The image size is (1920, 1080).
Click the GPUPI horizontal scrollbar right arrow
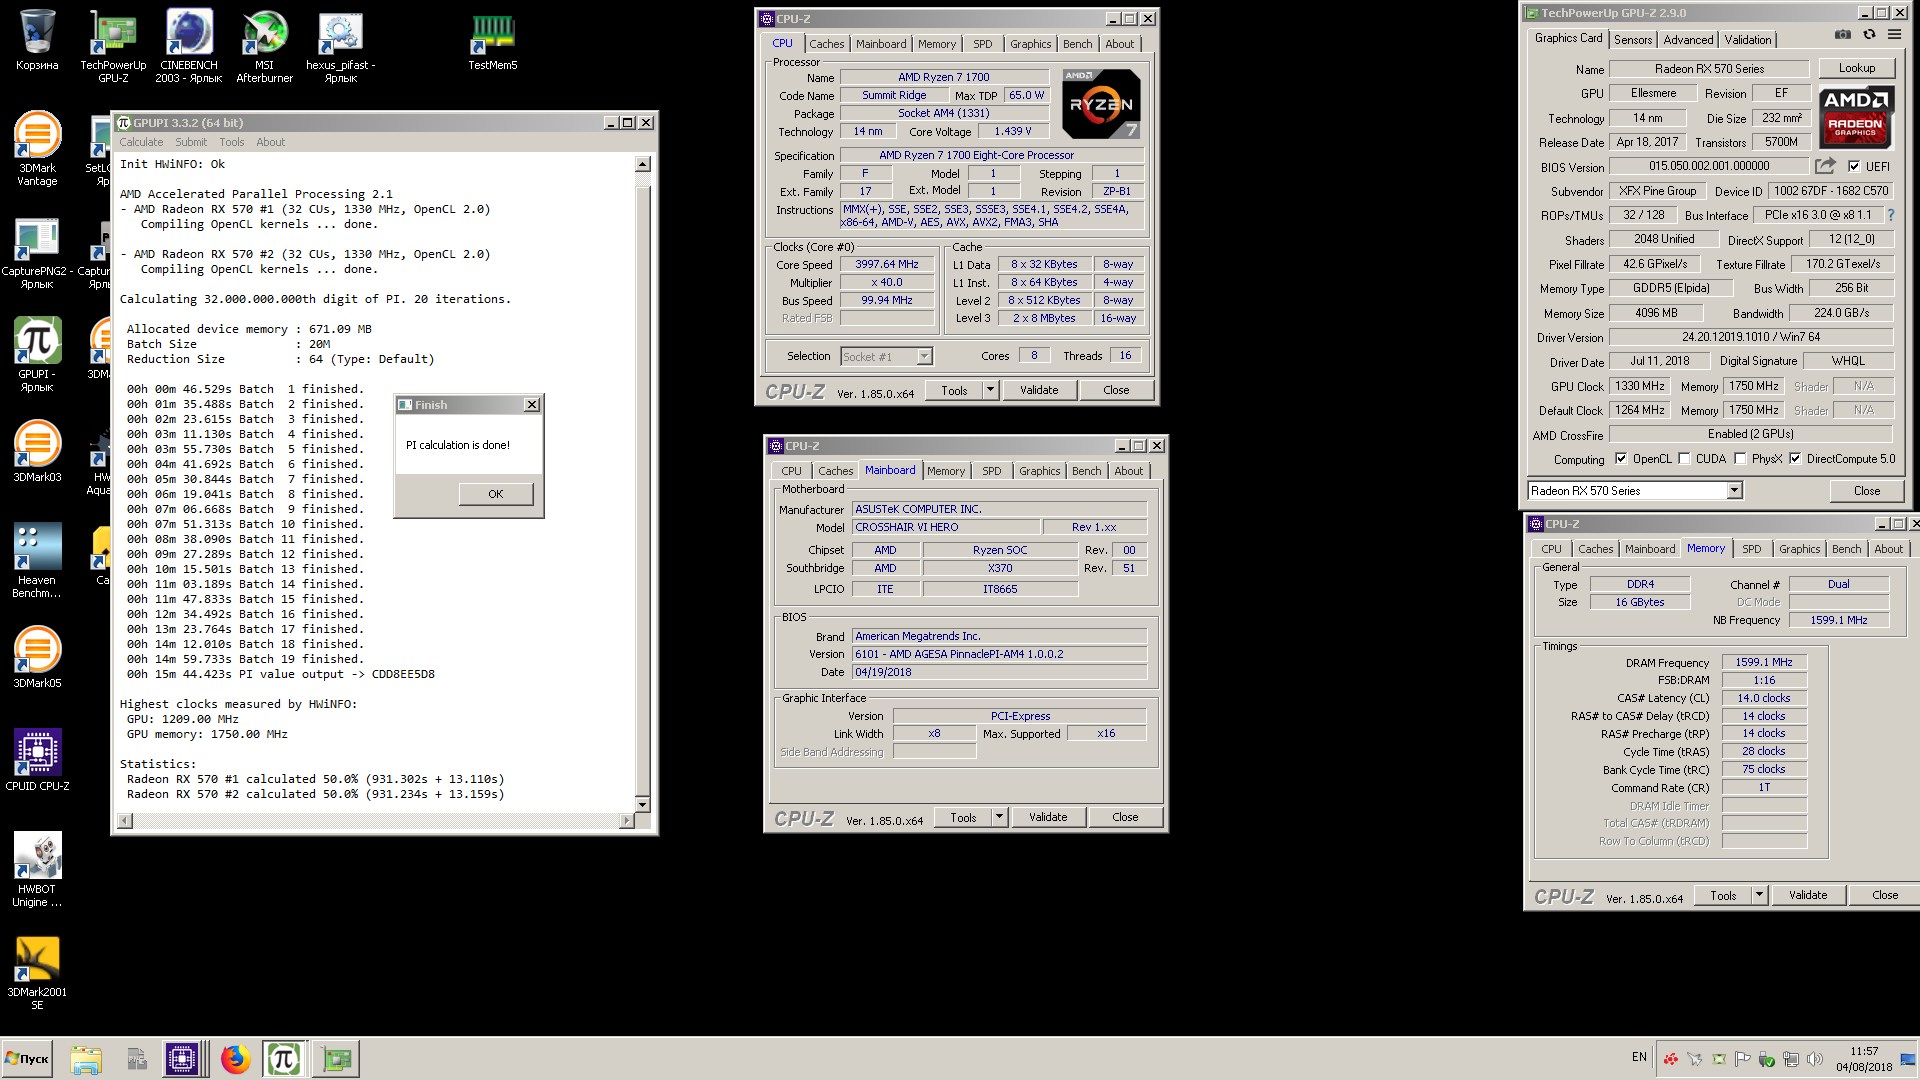tap(627, 821)
